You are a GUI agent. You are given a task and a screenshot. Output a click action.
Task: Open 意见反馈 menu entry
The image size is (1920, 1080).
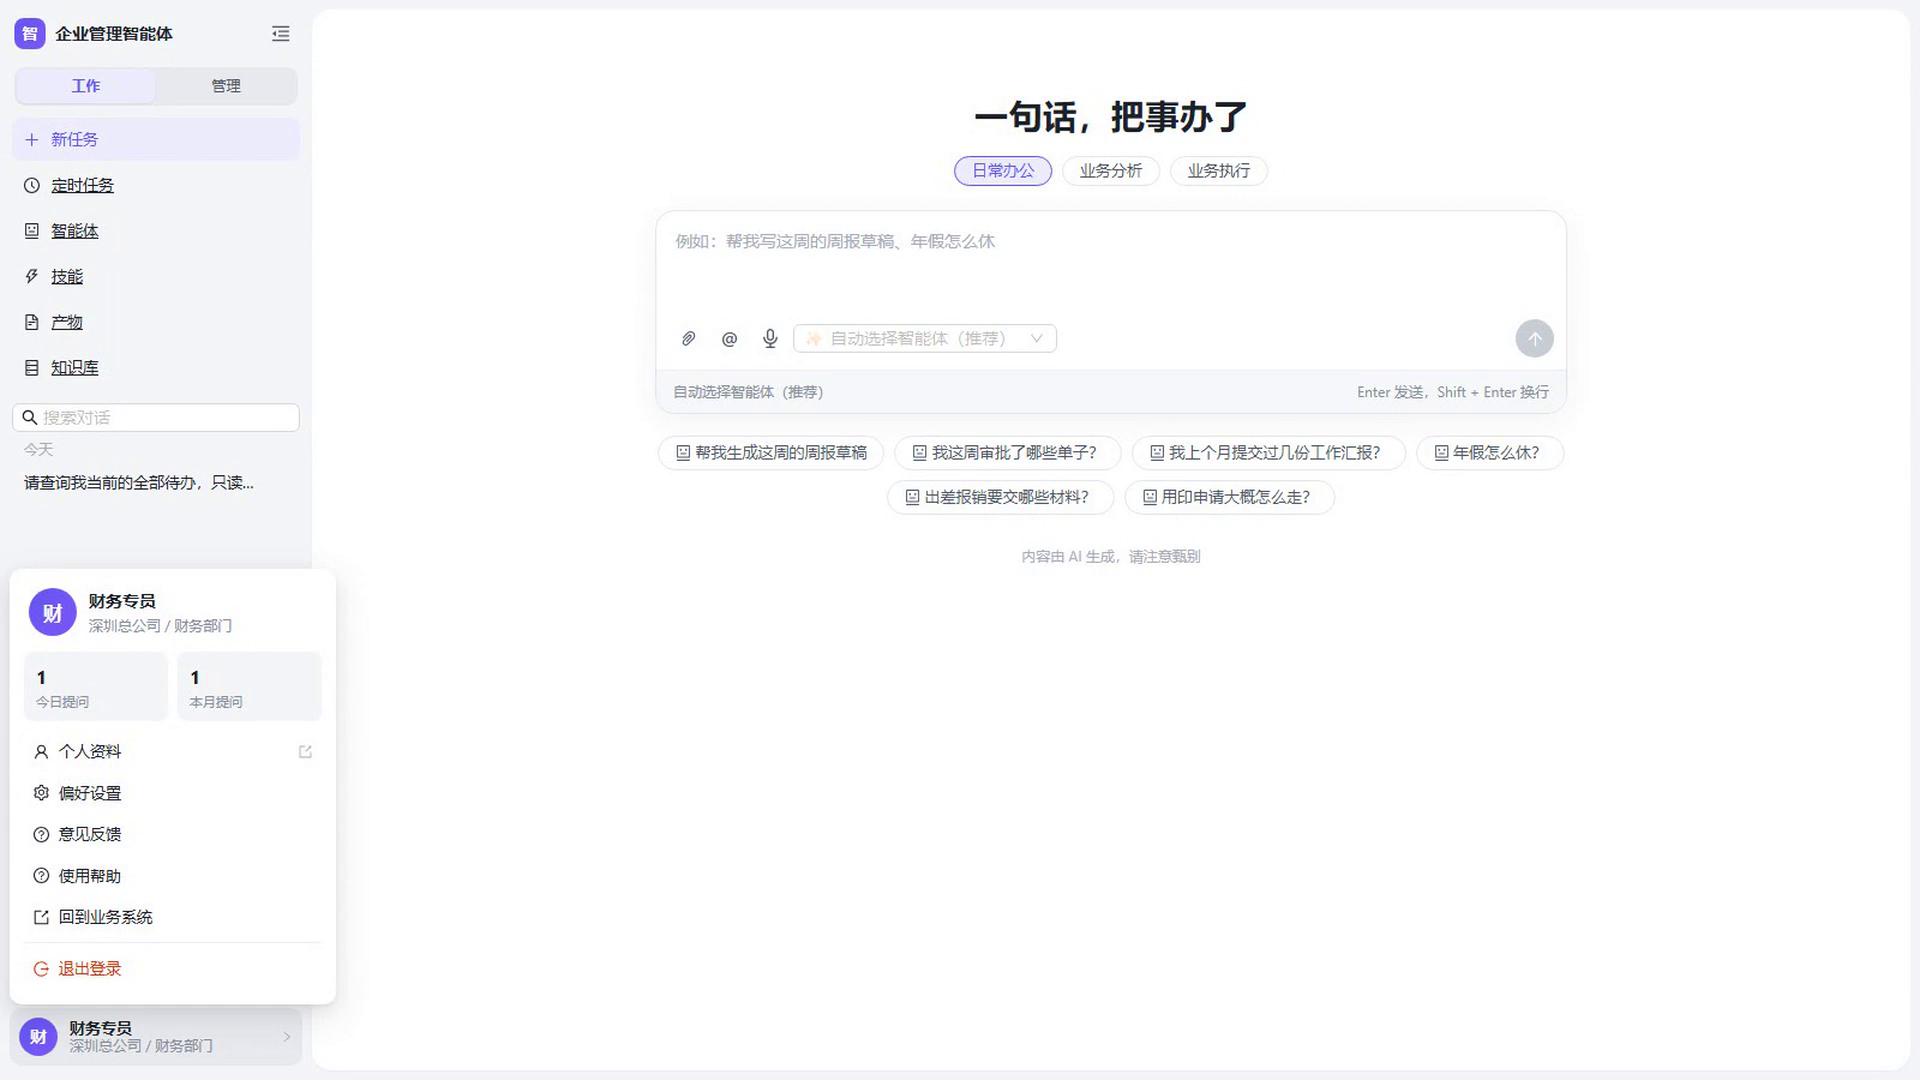(172, 835)
